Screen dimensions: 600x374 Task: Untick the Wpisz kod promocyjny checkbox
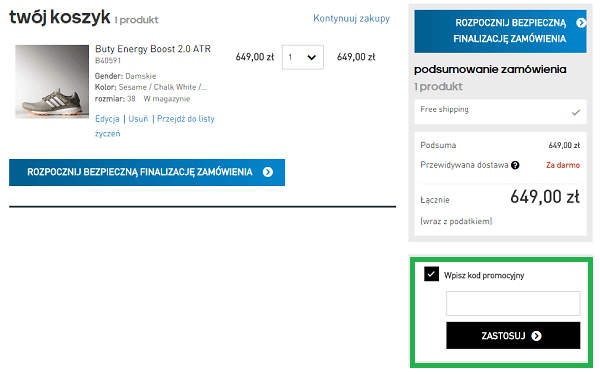coord(431,274)
